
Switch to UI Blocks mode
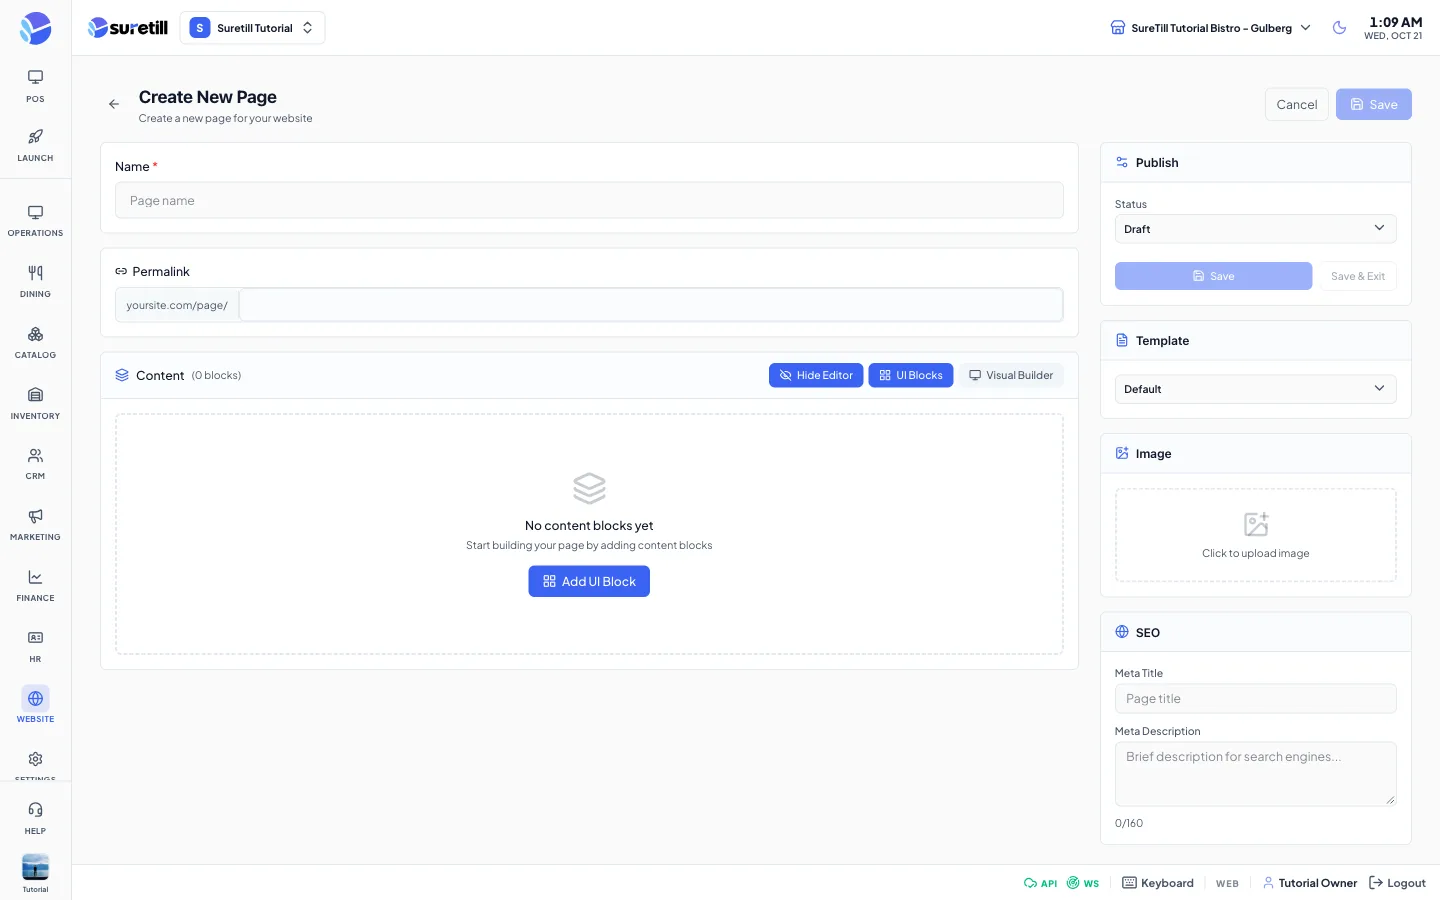click(910, 375)
